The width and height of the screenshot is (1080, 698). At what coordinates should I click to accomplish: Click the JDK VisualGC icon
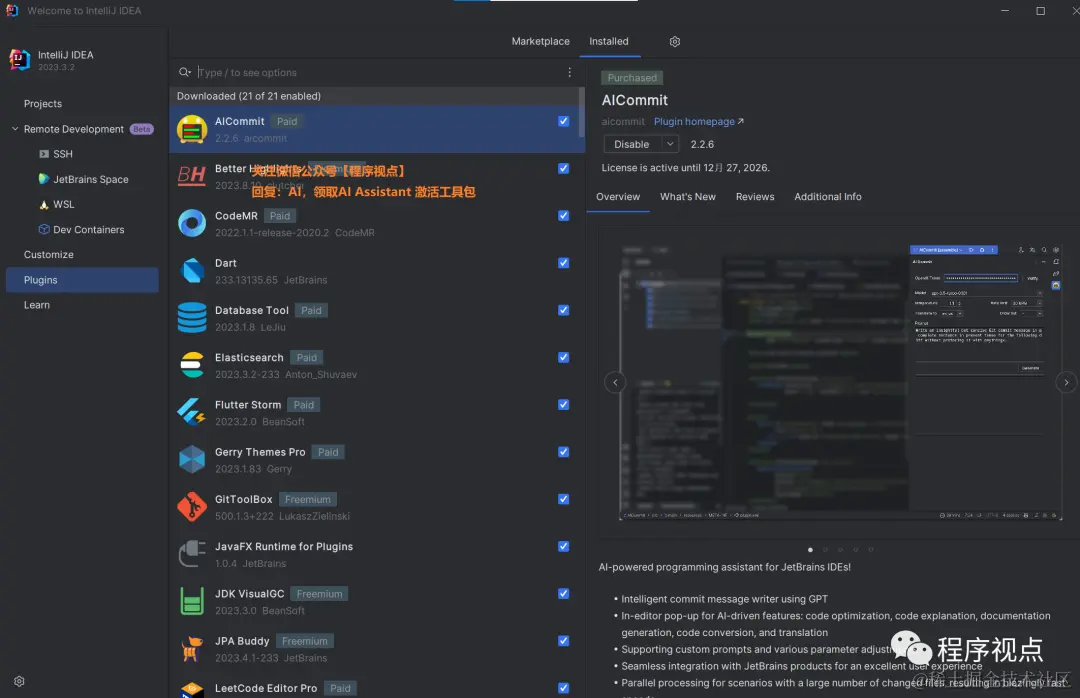[192, 602]
